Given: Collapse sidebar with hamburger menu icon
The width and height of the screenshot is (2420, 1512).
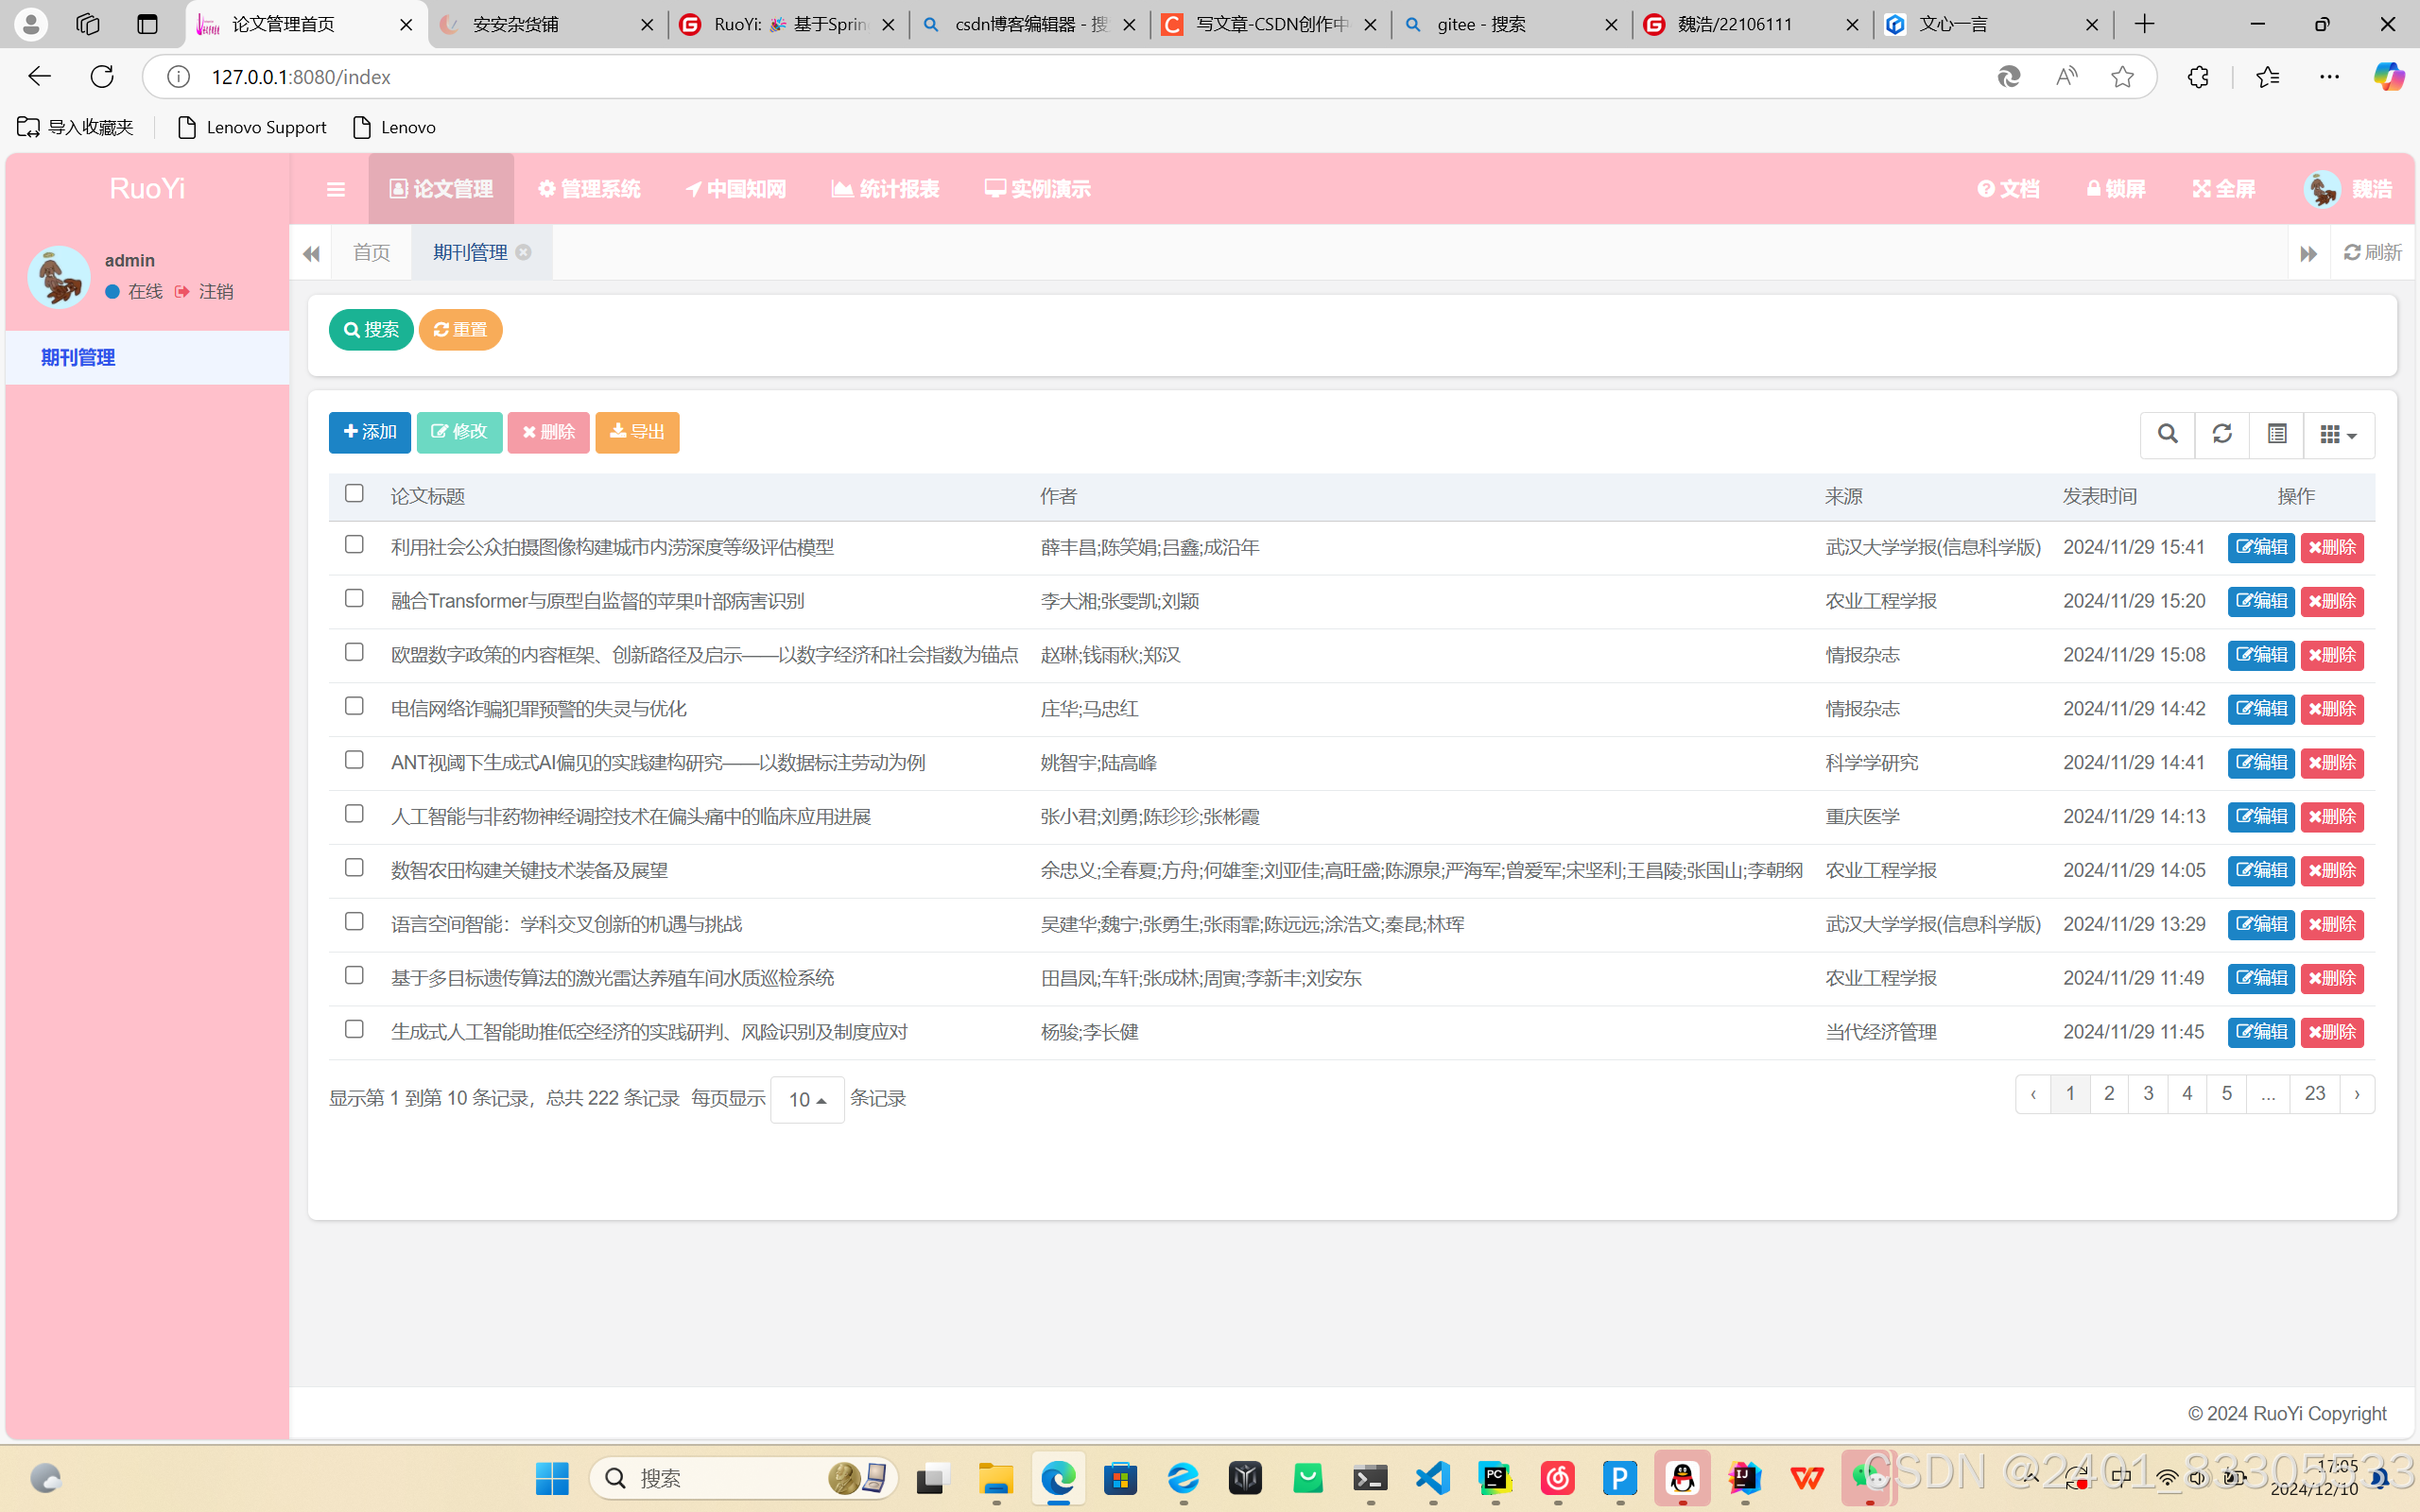Looking at the screenshot, I should pyautogui.click(x=336, y=189).
